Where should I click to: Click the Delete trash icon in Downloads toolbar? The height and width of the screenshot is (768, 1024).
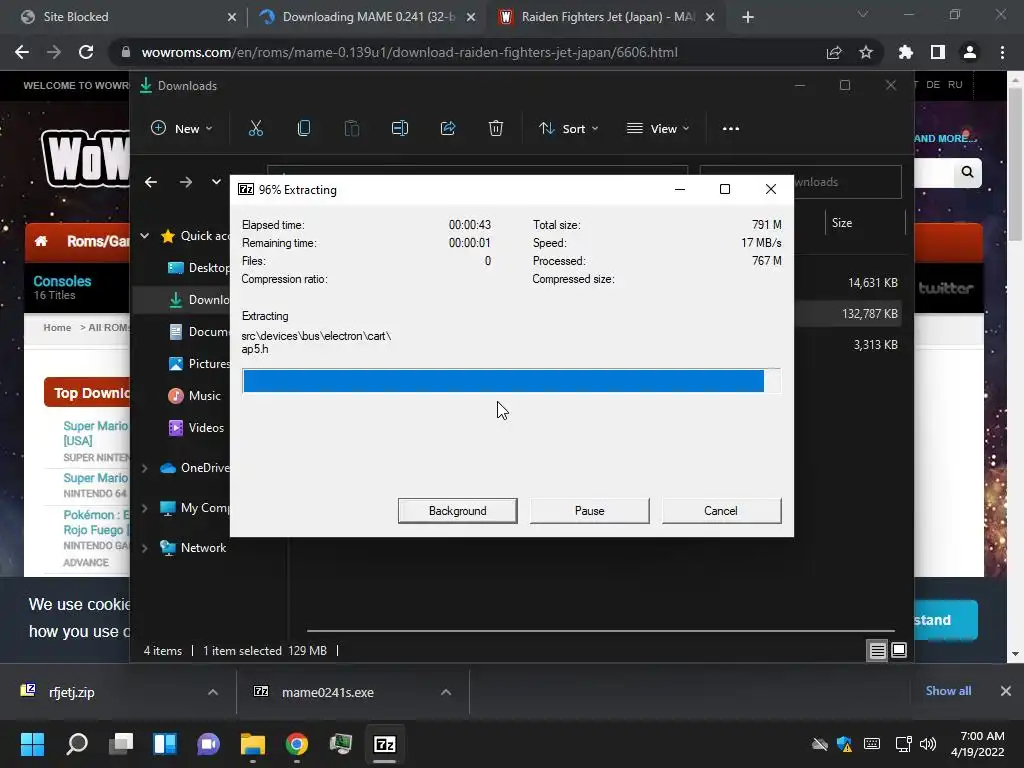pyautogui.click(x=496, y=129)
